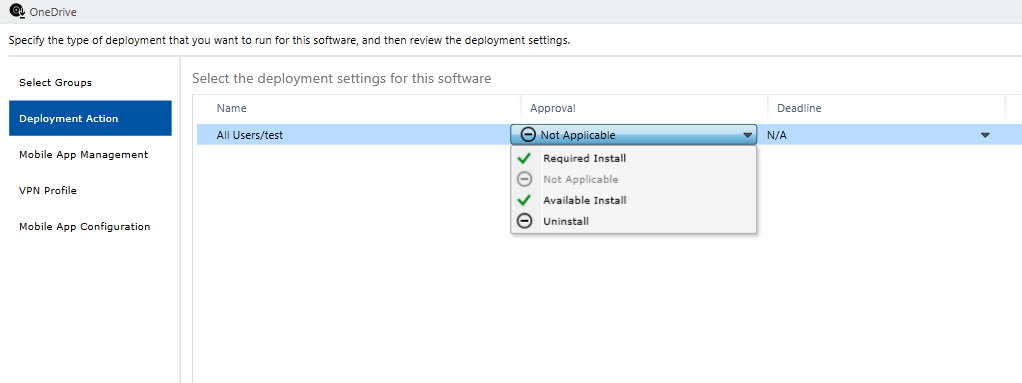Click the Deadline column header
The height and width of the screenshot is (383, 1022).
click(799, 108)
